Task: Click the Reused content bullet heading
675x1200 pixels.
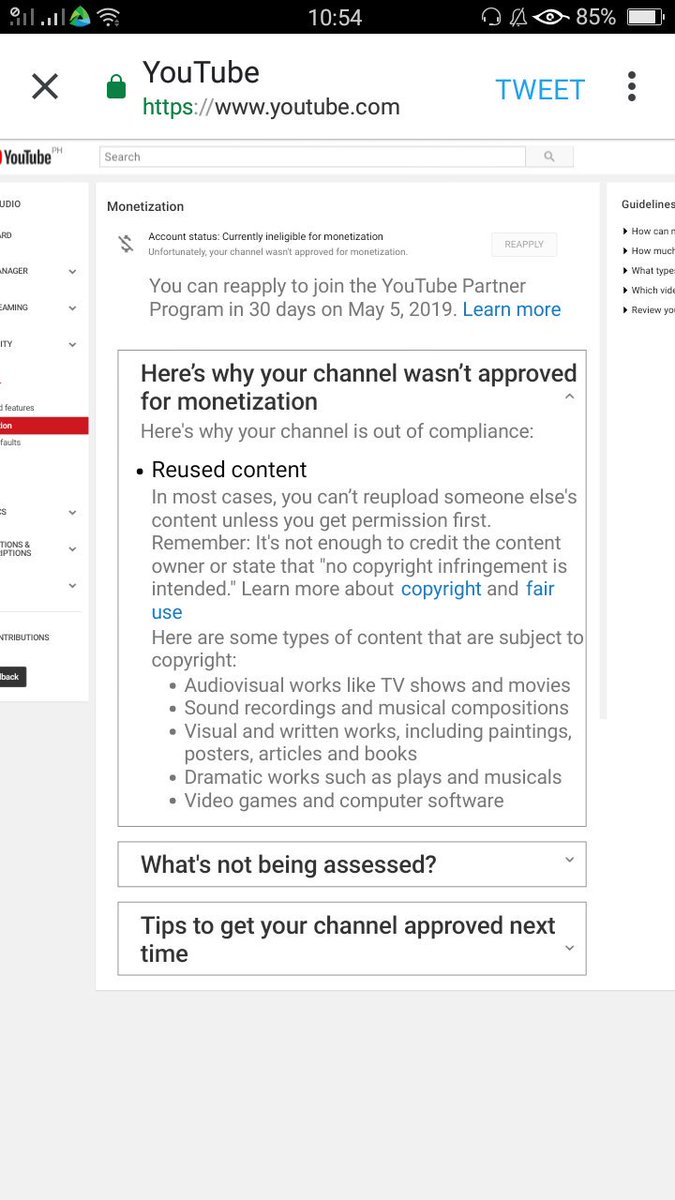Action: 229,470
